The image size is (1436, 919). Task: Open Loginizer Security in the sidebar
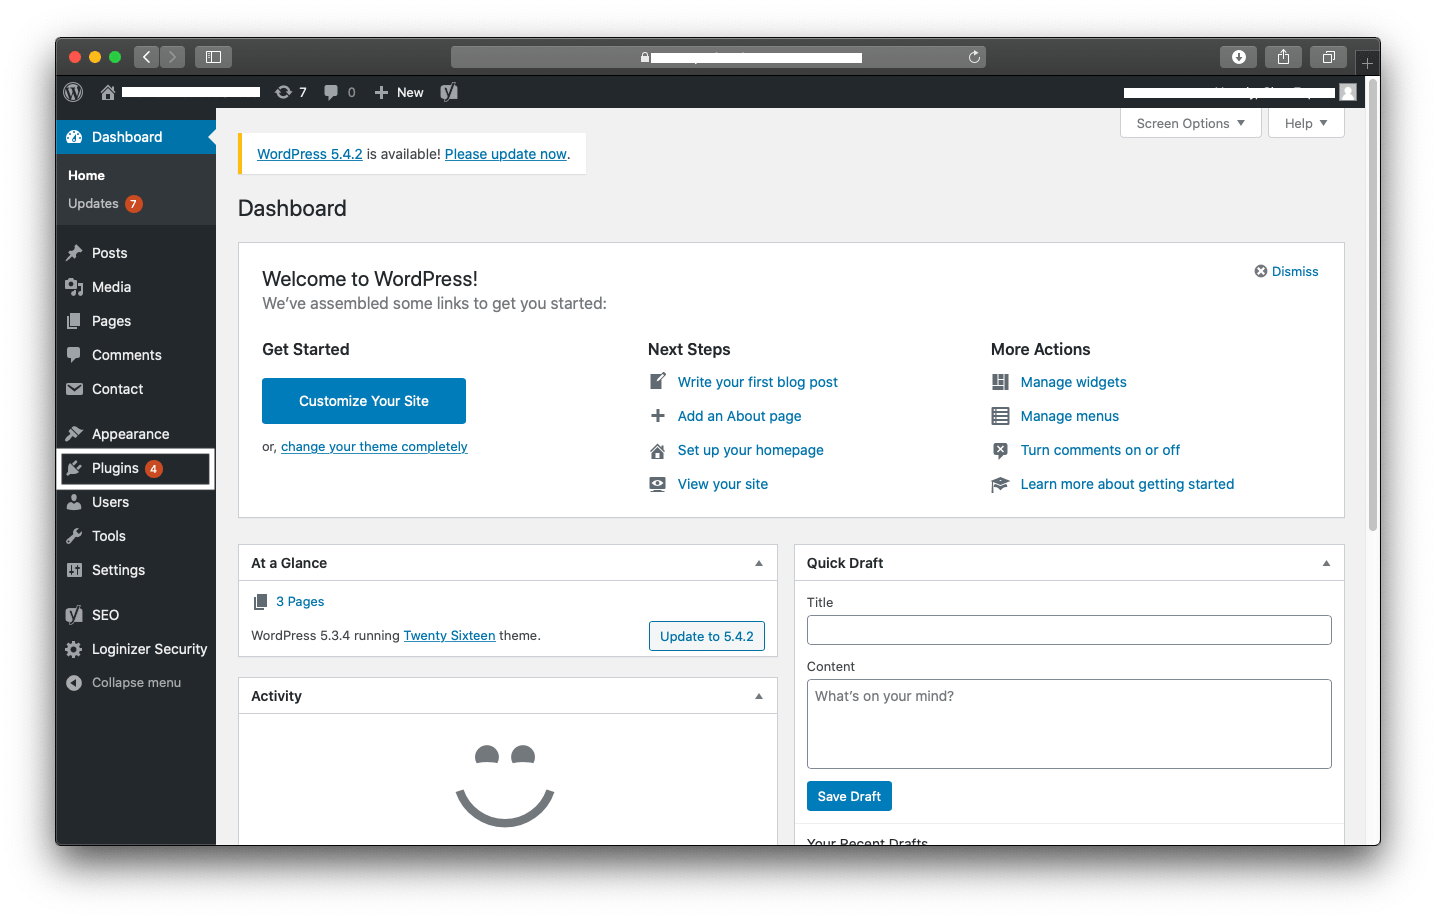coord(136,649)
